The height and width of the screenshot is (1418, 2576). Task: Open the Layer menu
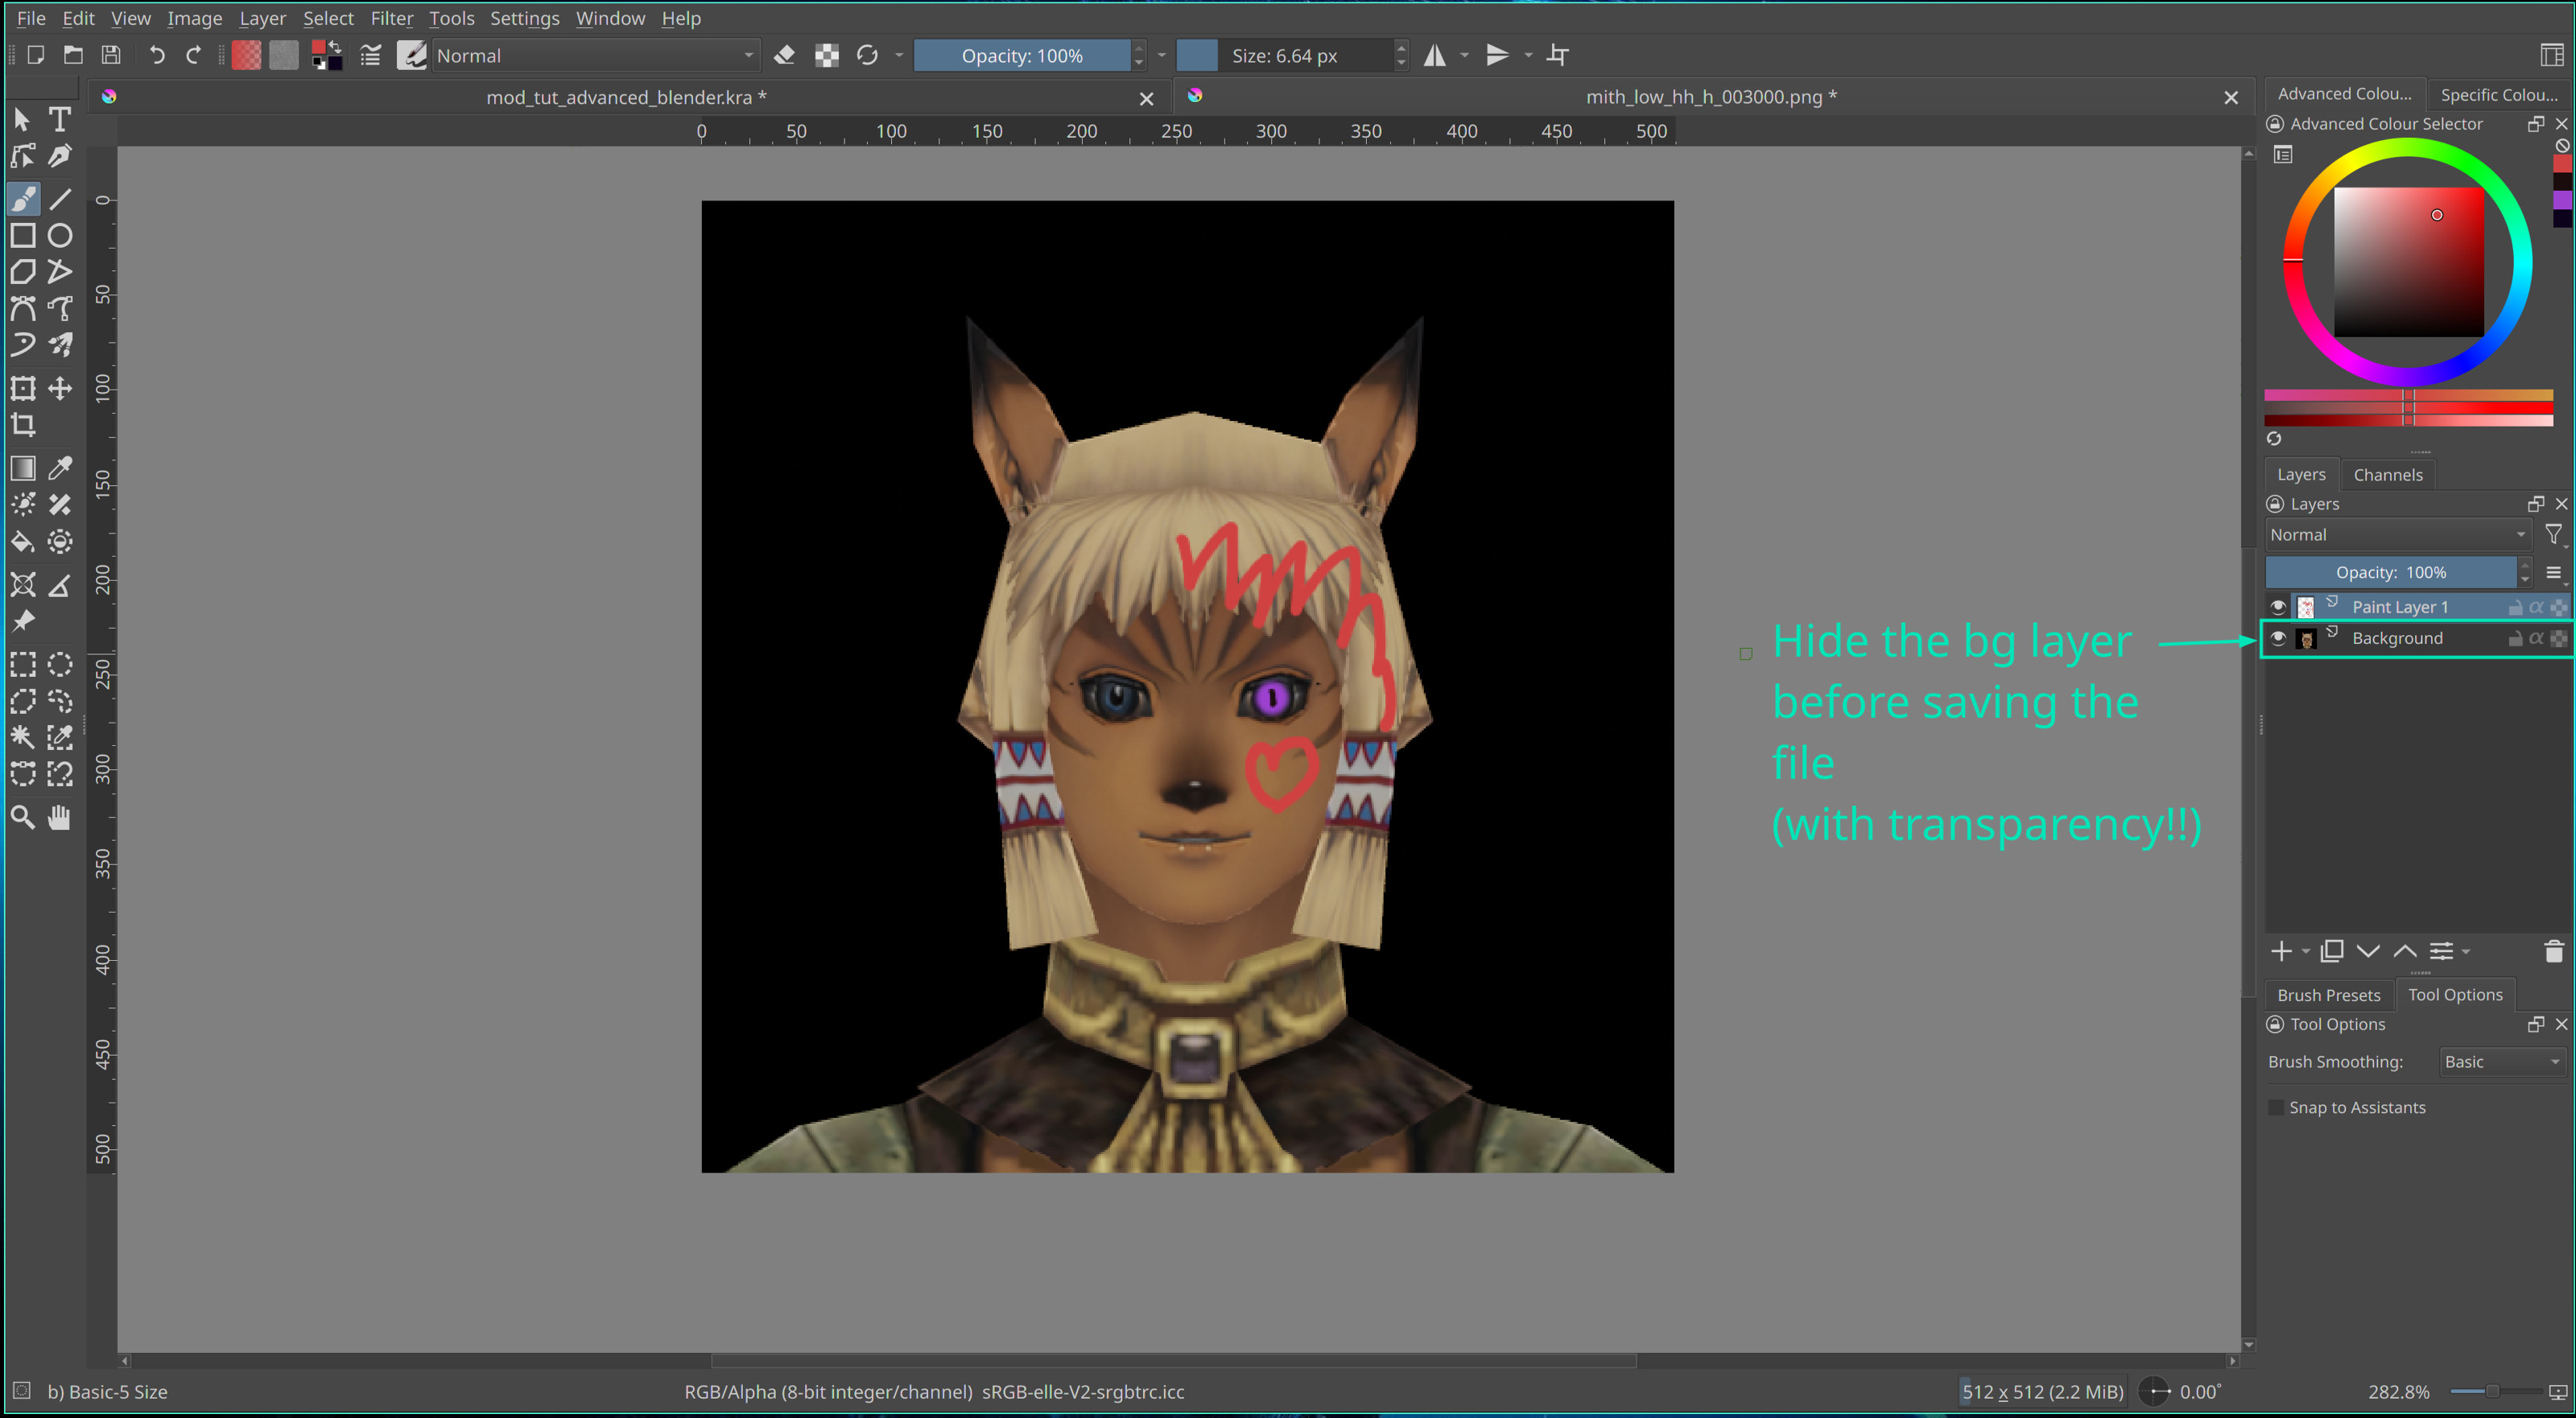tap(262, 18)
